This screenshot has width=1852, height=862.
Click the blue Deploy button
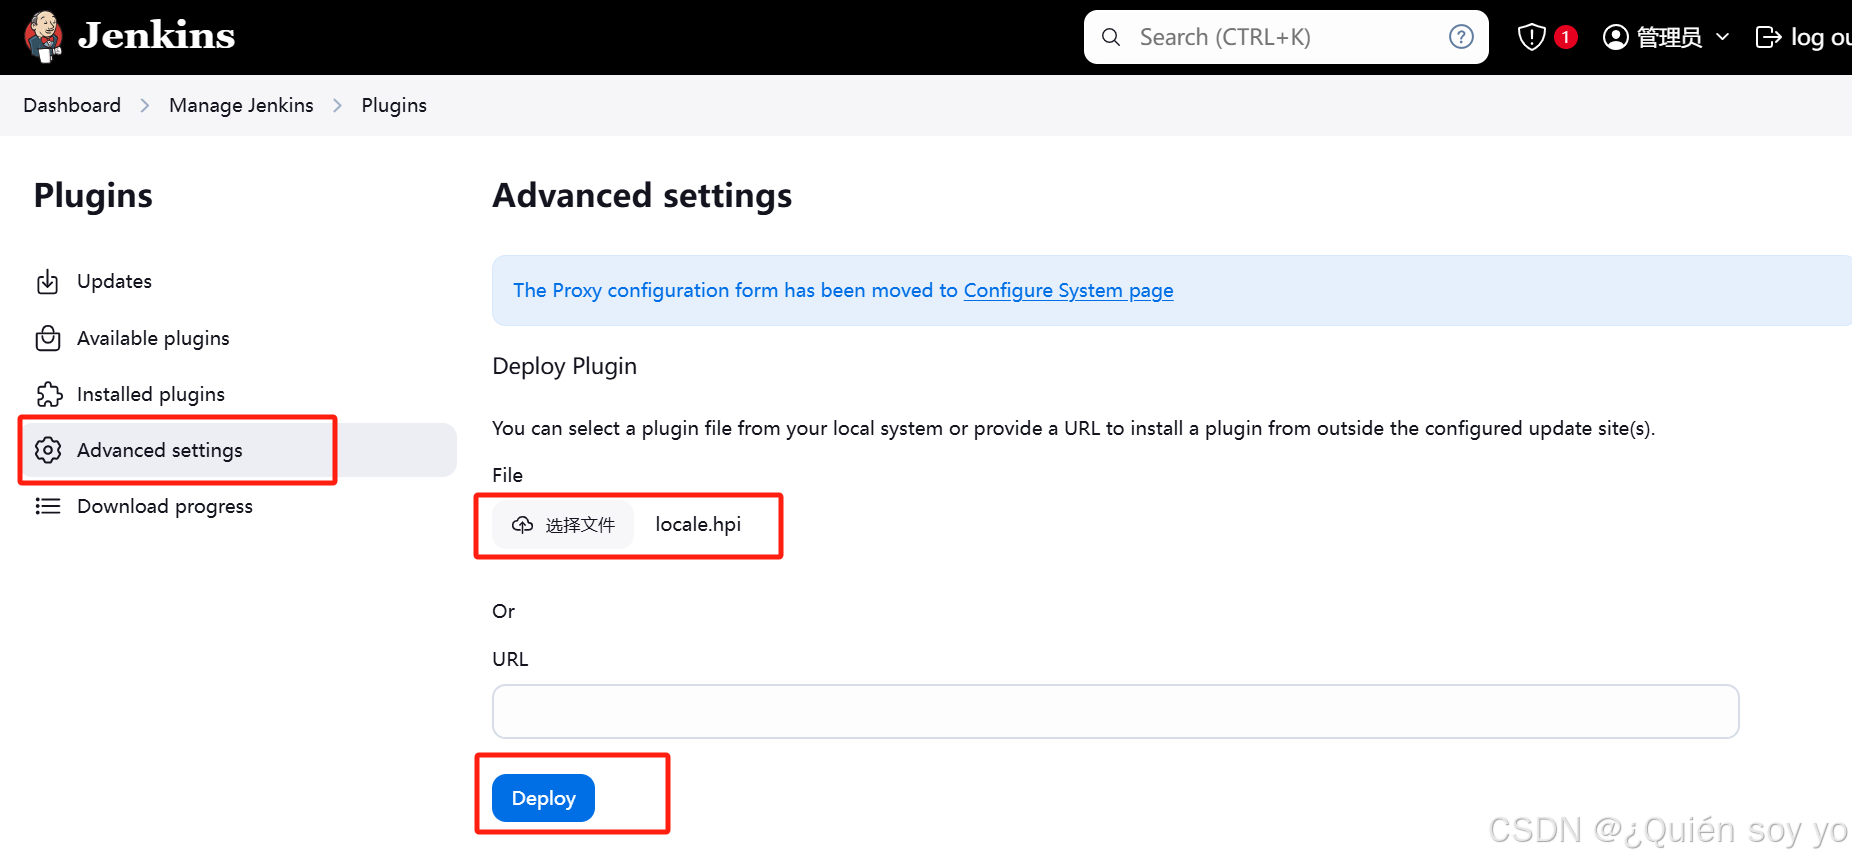[543, 798]
